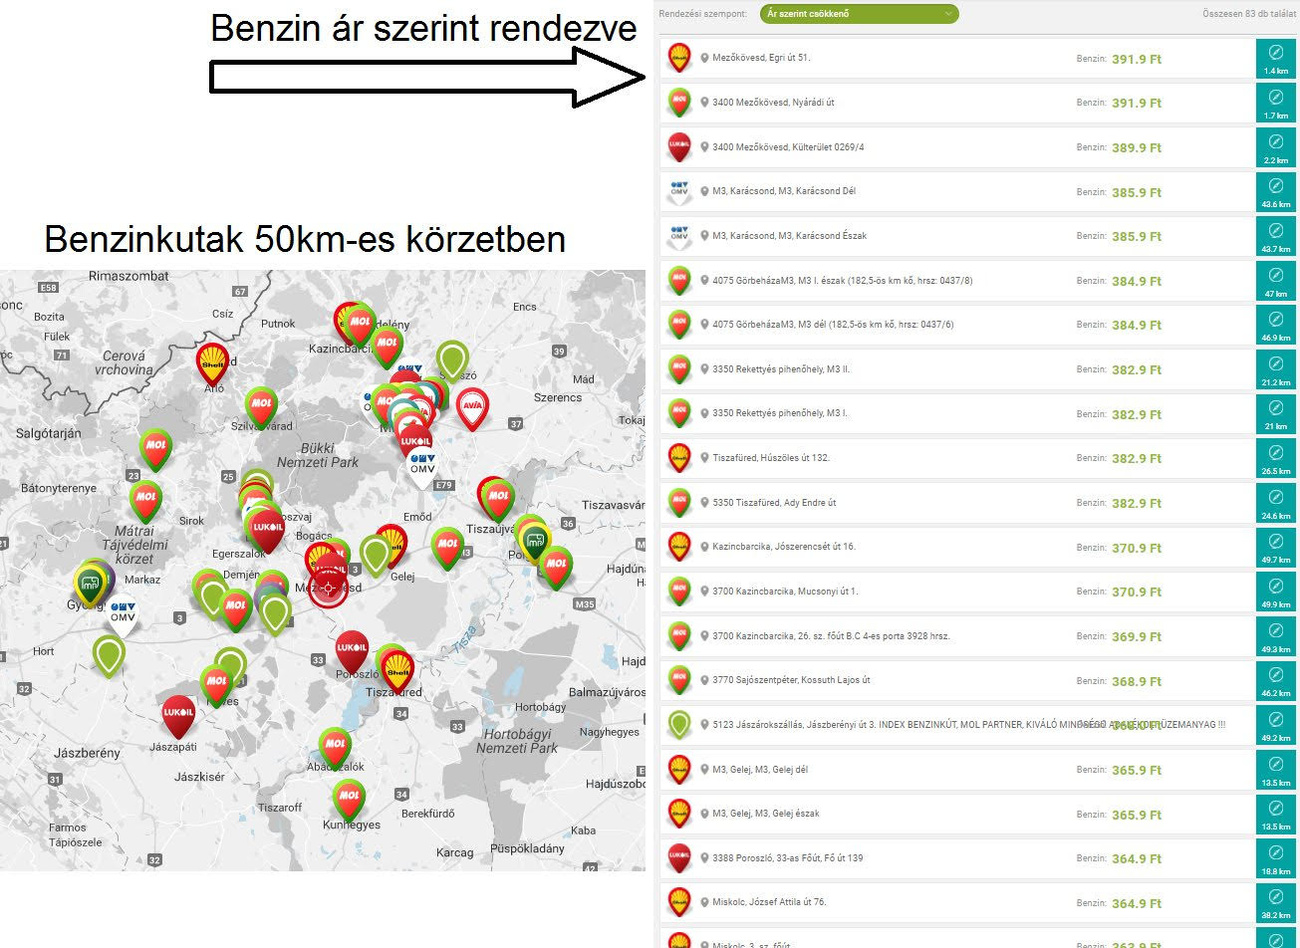Click the 389.9 Ft price of Külterület station
The image size is (1300, 948).
point(1136,148)
